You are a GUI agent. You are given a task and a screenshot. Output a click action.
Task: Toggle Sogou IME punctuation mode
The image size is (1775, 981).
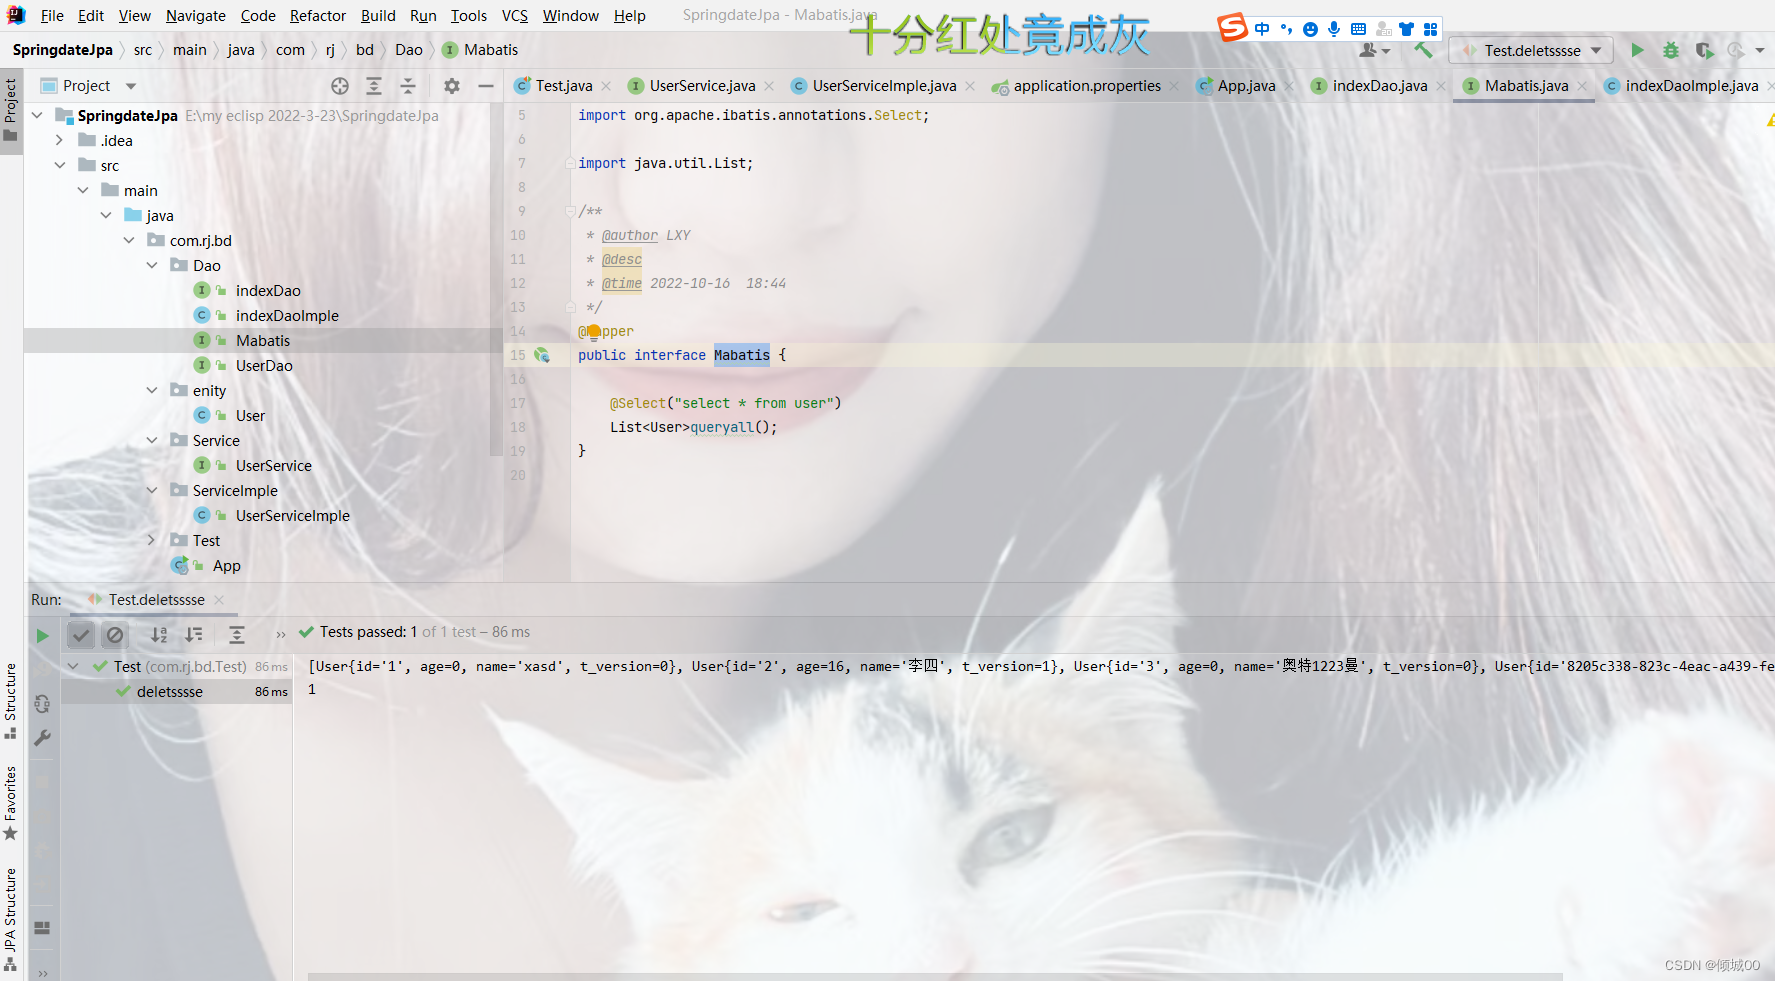coord(1286,29)
